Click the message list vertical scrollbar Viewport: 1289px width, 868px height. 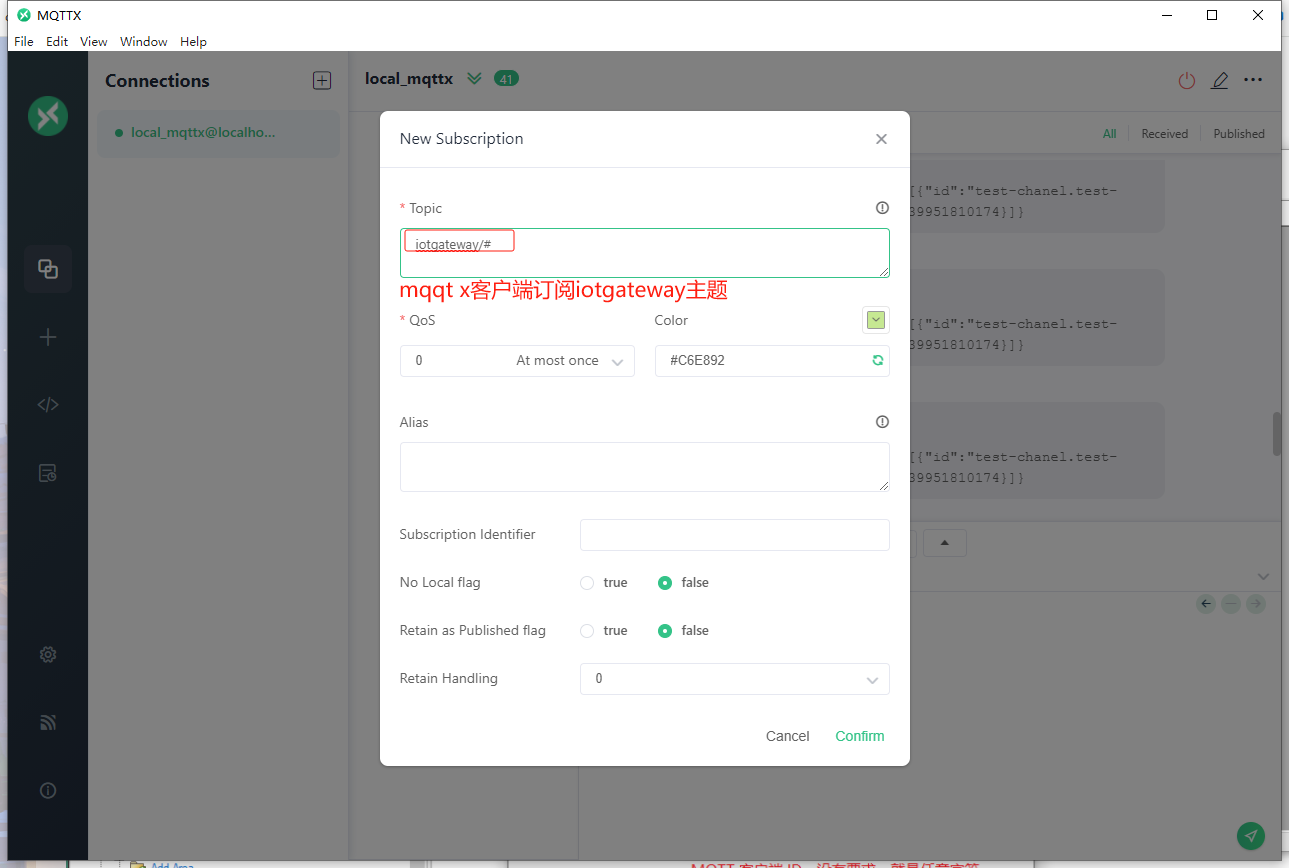pyautogui.click(x=1277, y=434)
